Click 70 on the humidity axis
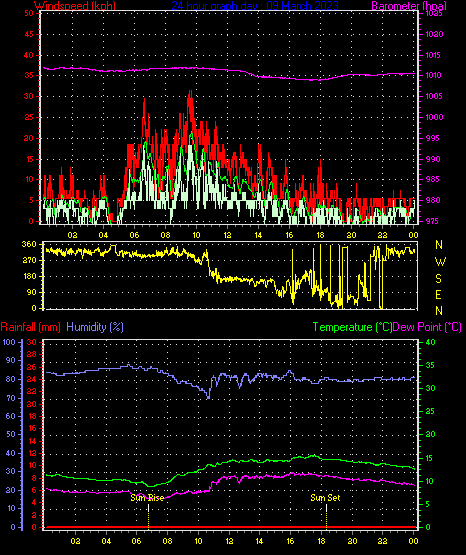 [11, 398]
